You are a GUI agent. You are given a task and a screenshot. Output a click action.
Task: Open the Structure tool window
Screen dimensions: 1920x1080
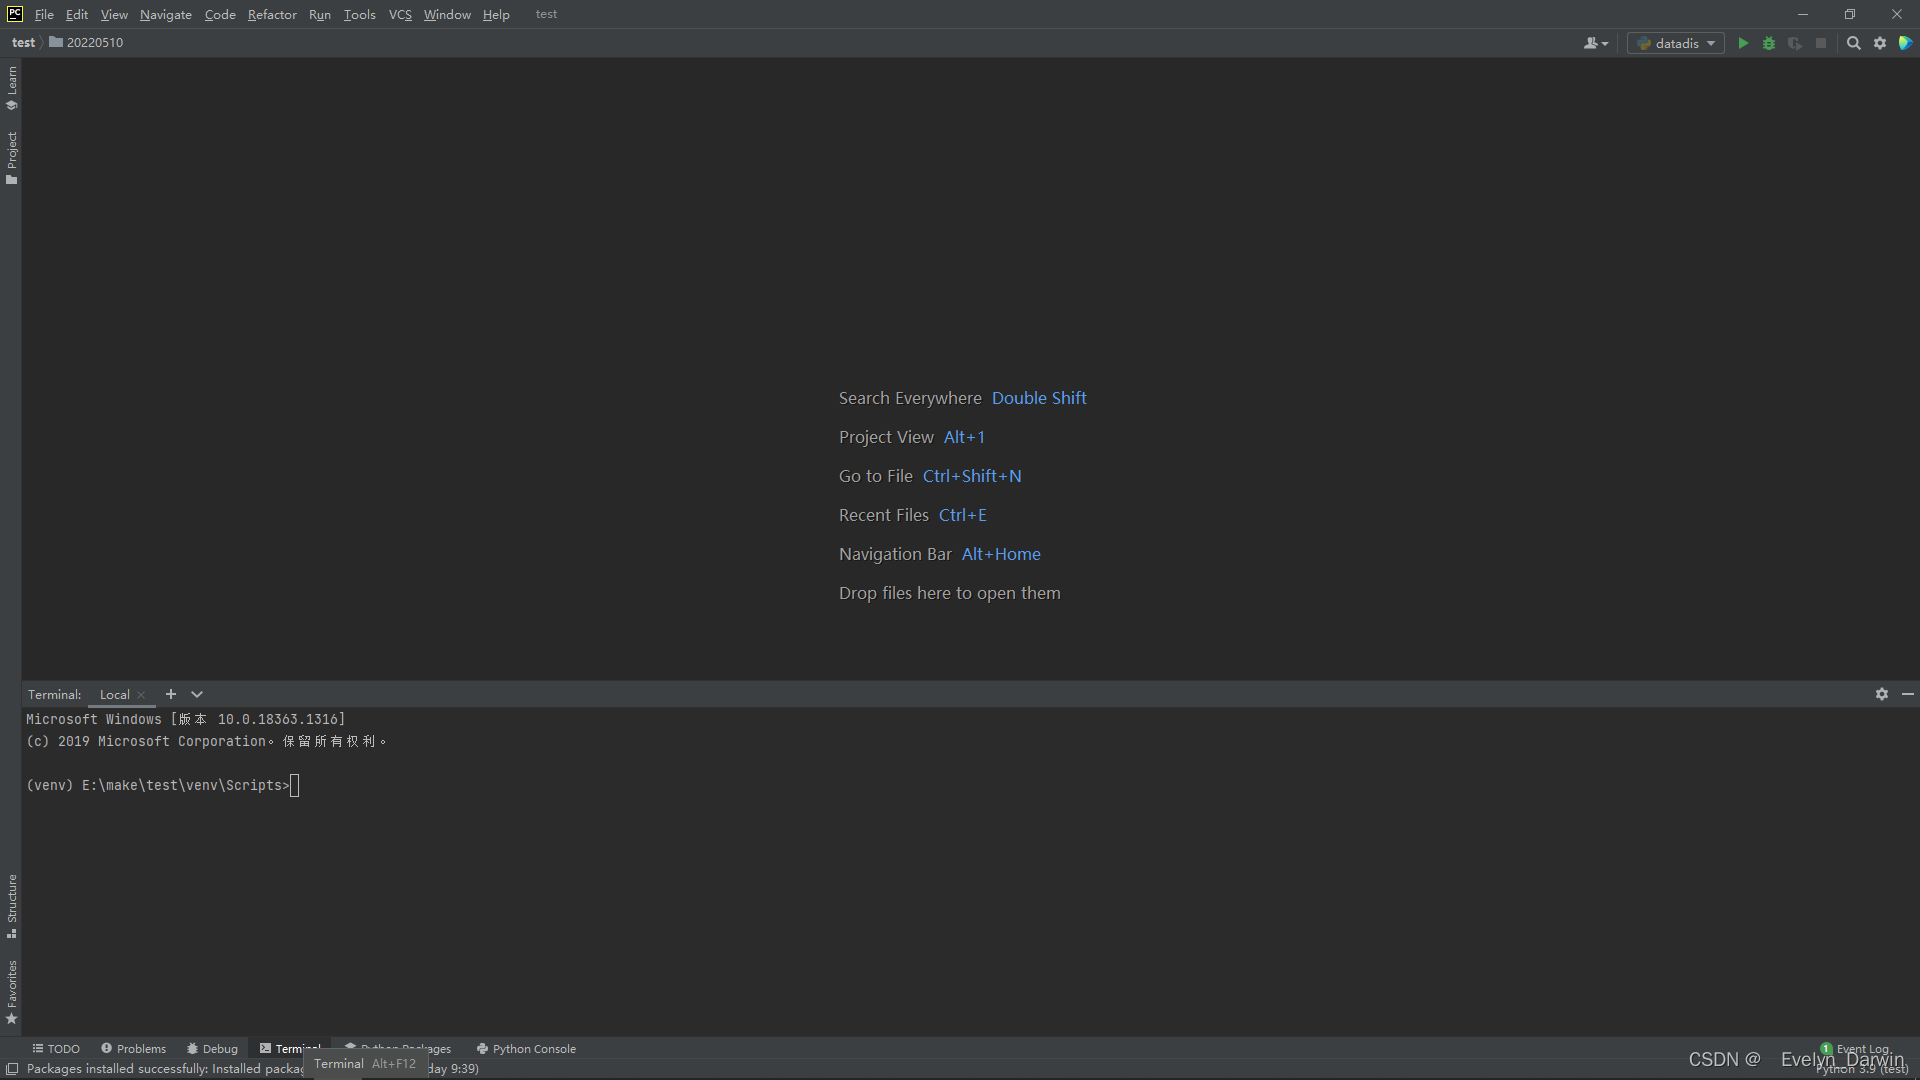(11, 906)
